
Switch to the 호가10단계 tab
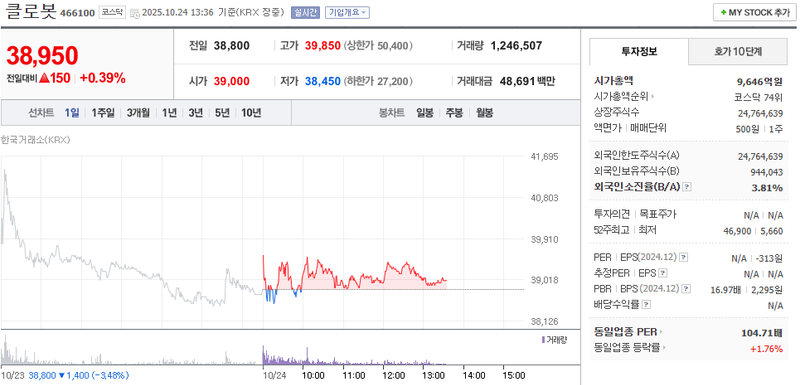pyautogui.click(x=738, y=51)
